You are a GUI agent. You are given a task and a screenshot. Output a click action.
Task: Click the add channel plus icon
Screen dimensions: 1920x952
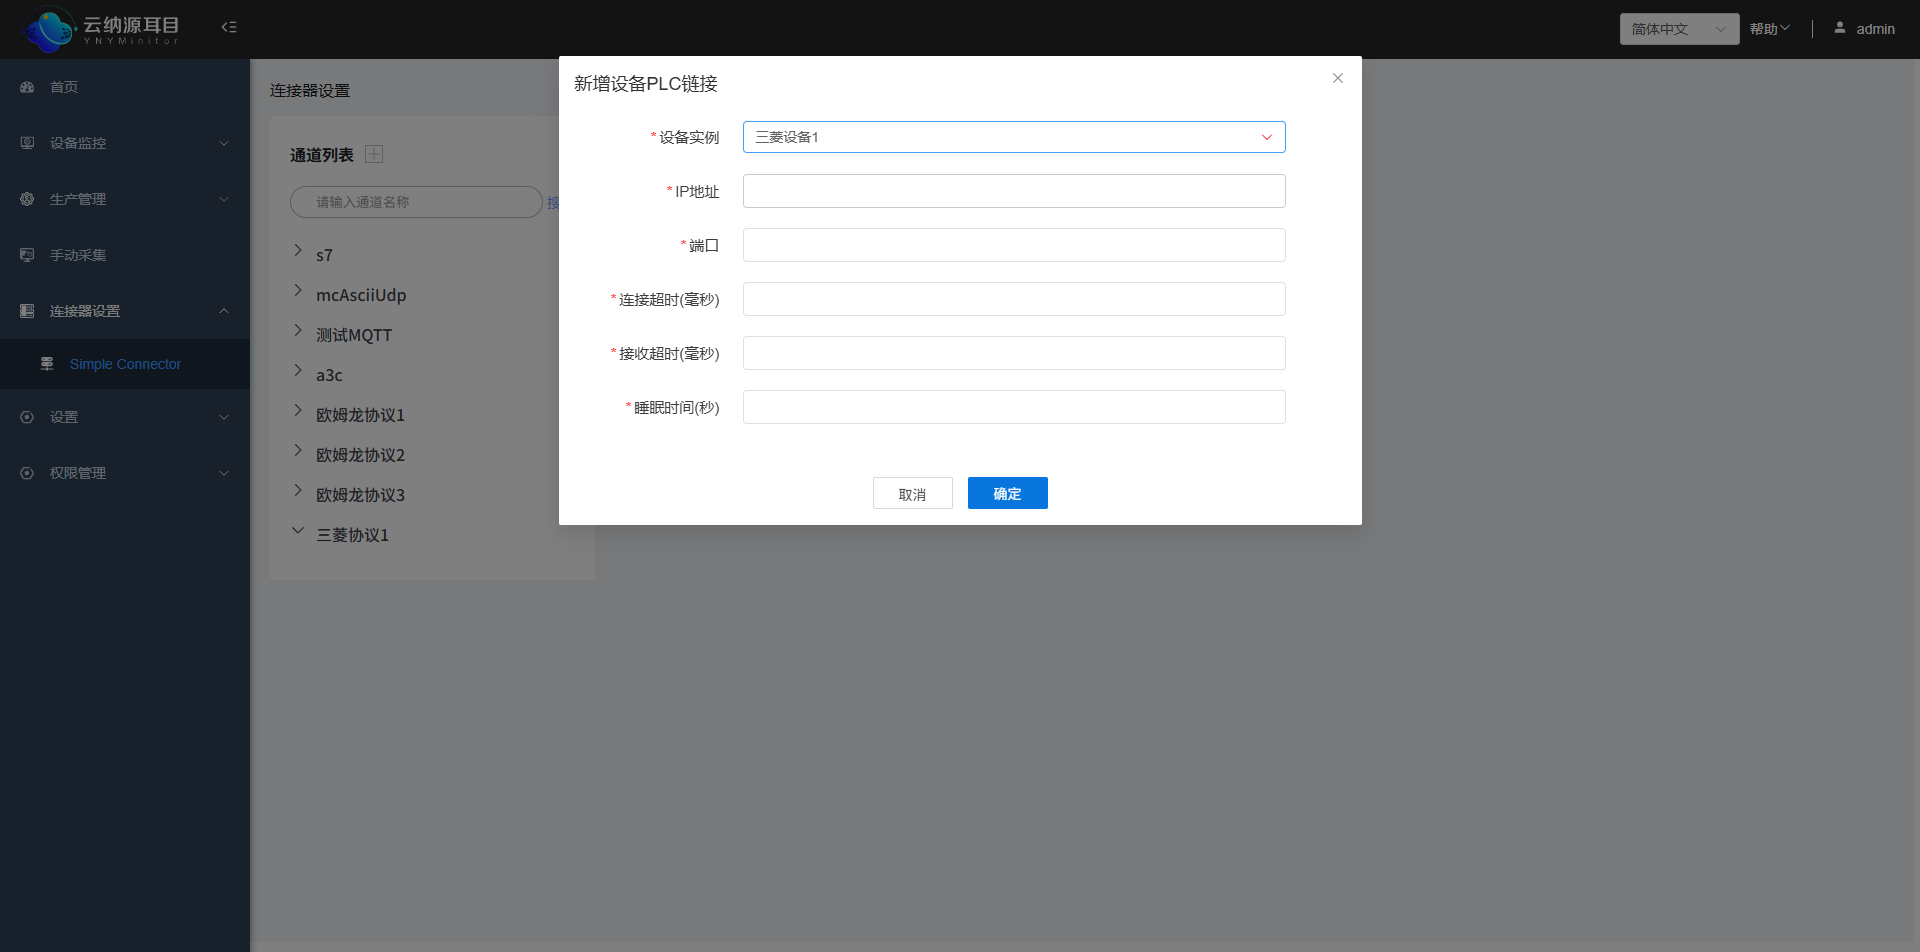point(374,154)
